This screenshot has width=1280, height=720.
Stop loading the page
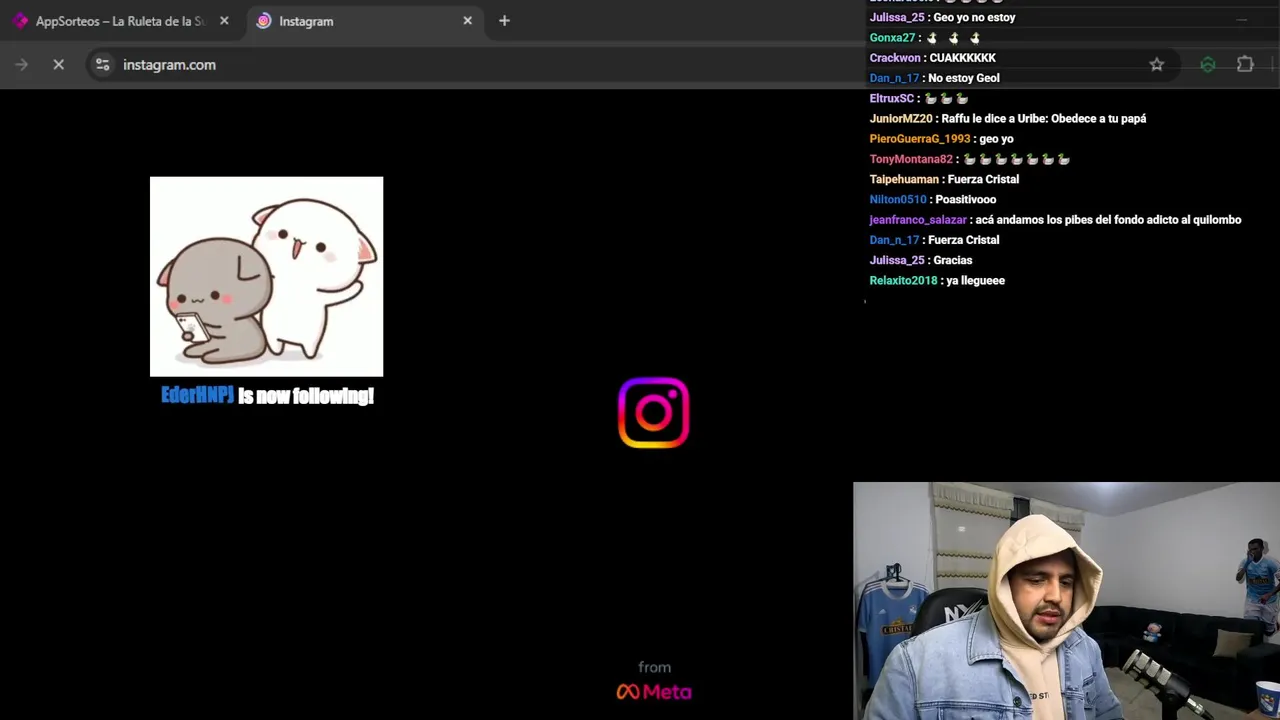tap(58, 64)
